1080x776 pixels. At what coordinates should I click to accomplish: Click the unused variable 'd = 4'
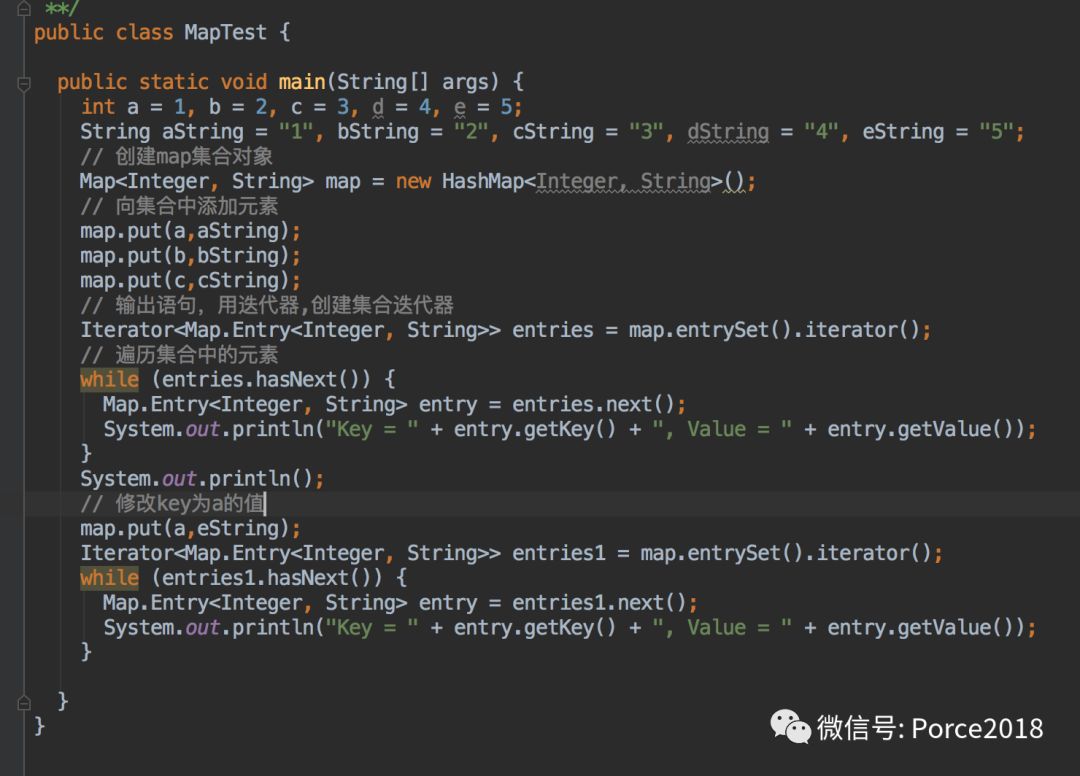[x=402, y=107]
